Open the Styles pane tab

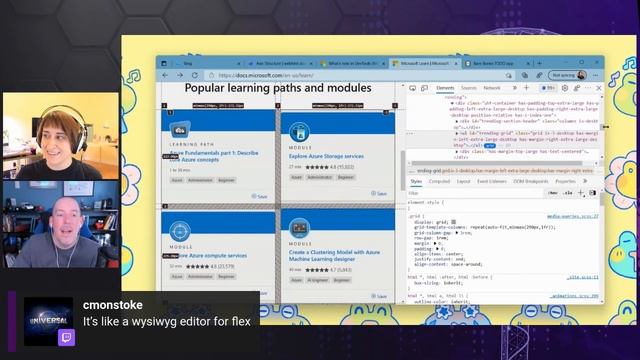click(x=416, y=181)
